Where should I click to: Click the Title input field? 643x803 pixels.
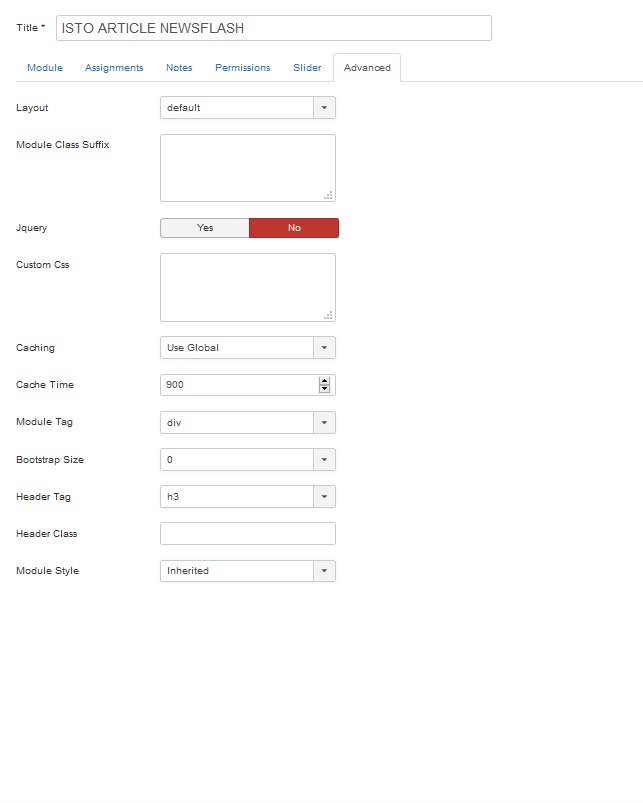point(274,28)
